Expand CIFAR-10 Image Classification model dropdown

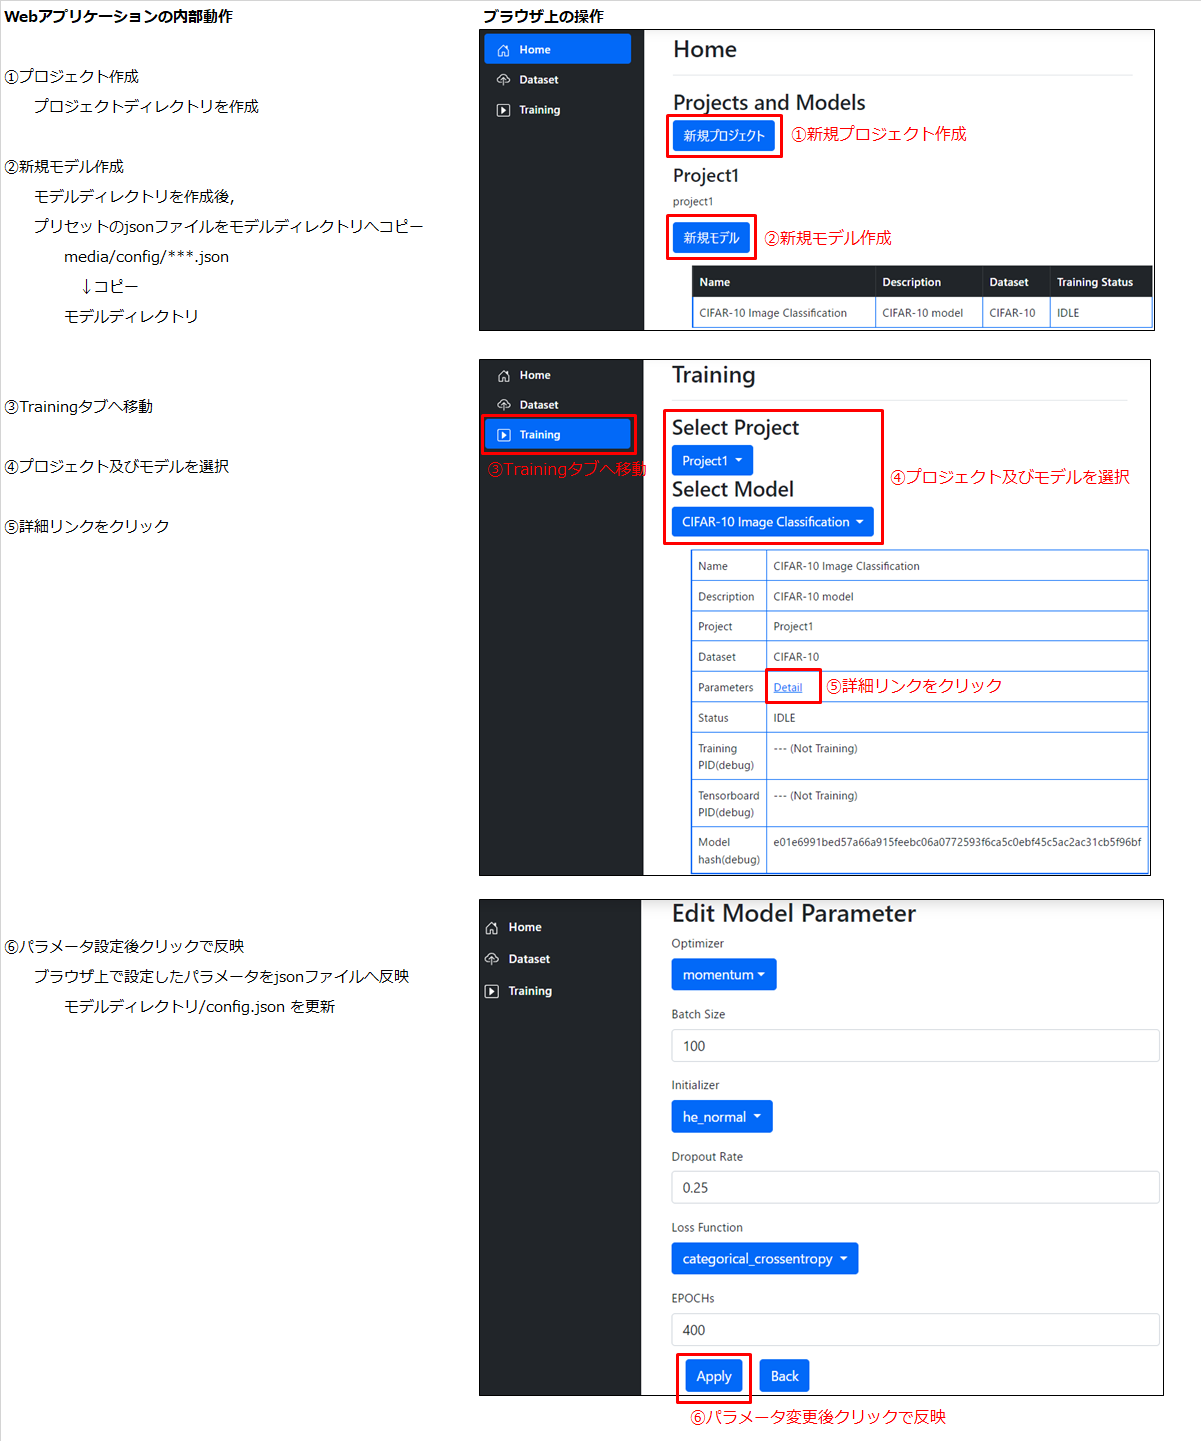773,522
